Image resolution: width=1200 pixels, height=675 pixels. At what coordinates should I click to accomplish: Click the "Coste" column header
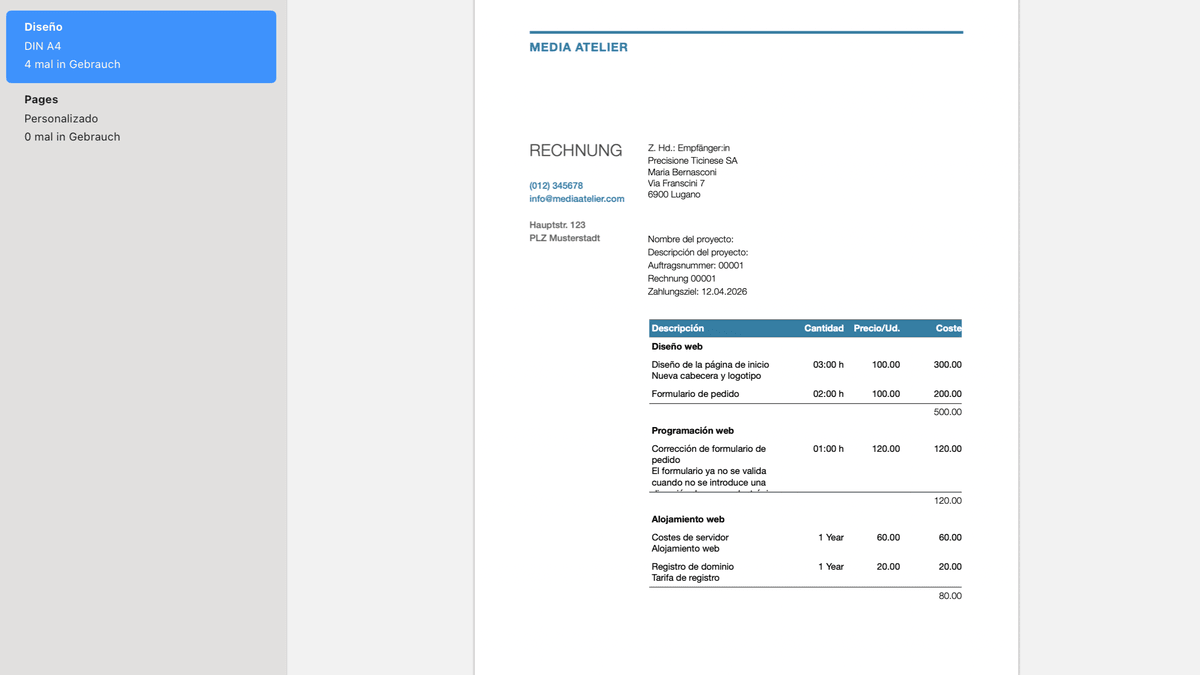(948, 328)
